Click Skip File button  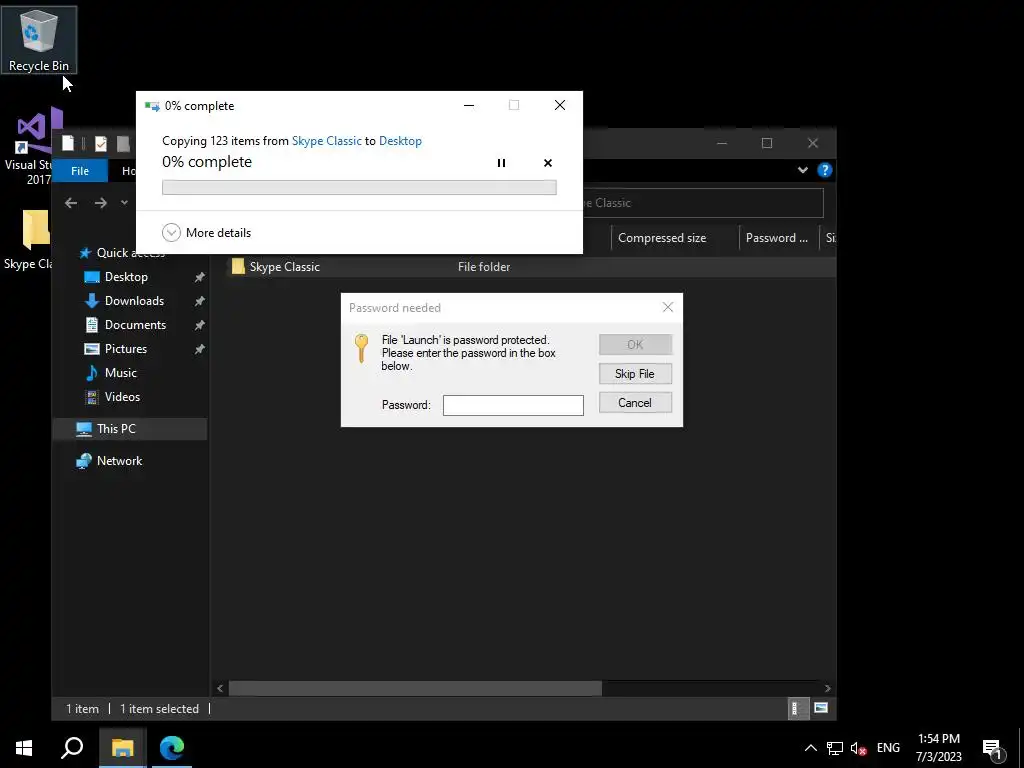click(635, 374)
